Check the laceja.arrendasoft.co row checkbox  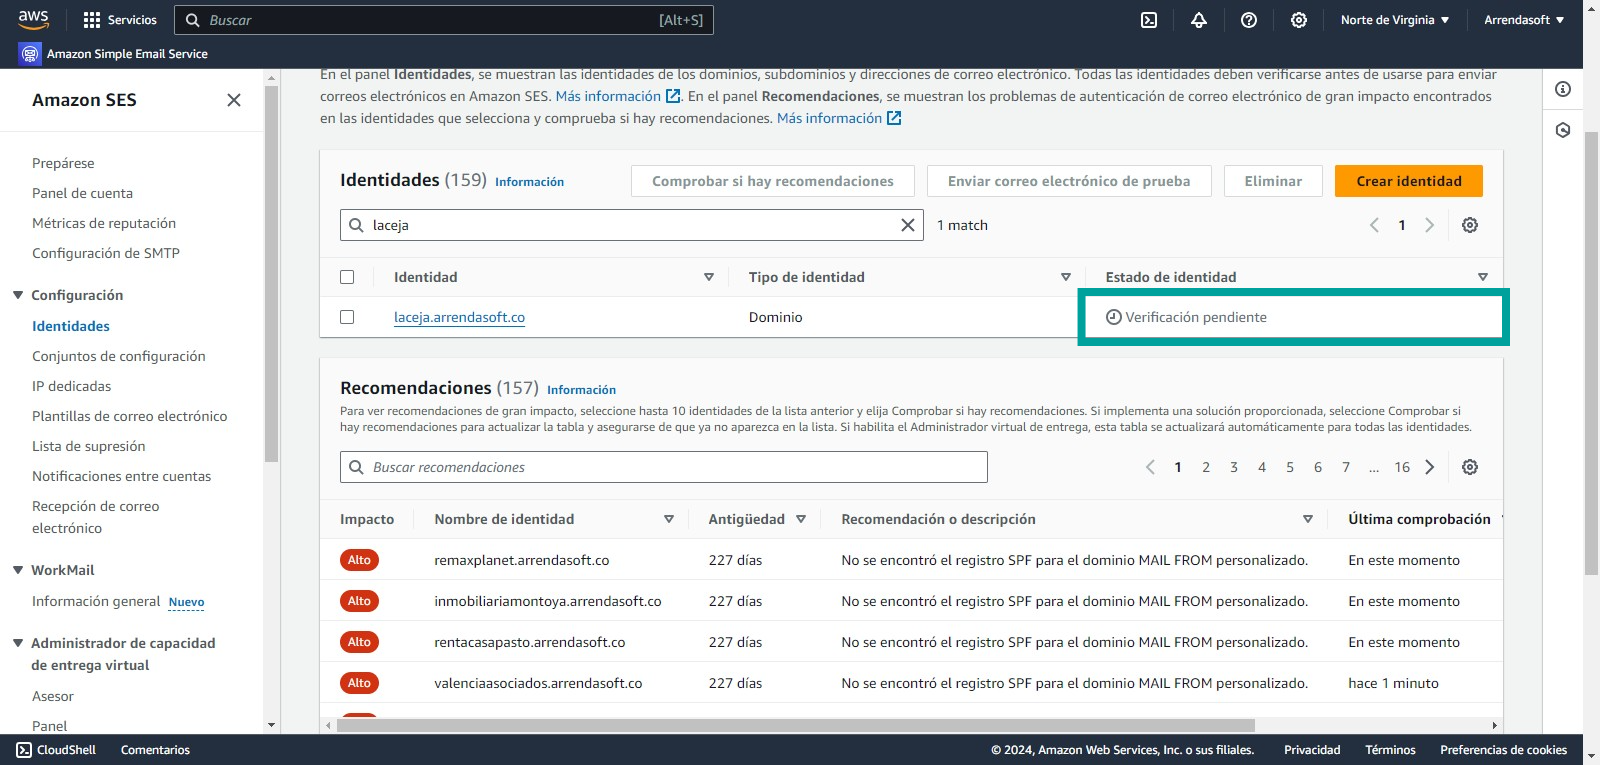(347, 317)
